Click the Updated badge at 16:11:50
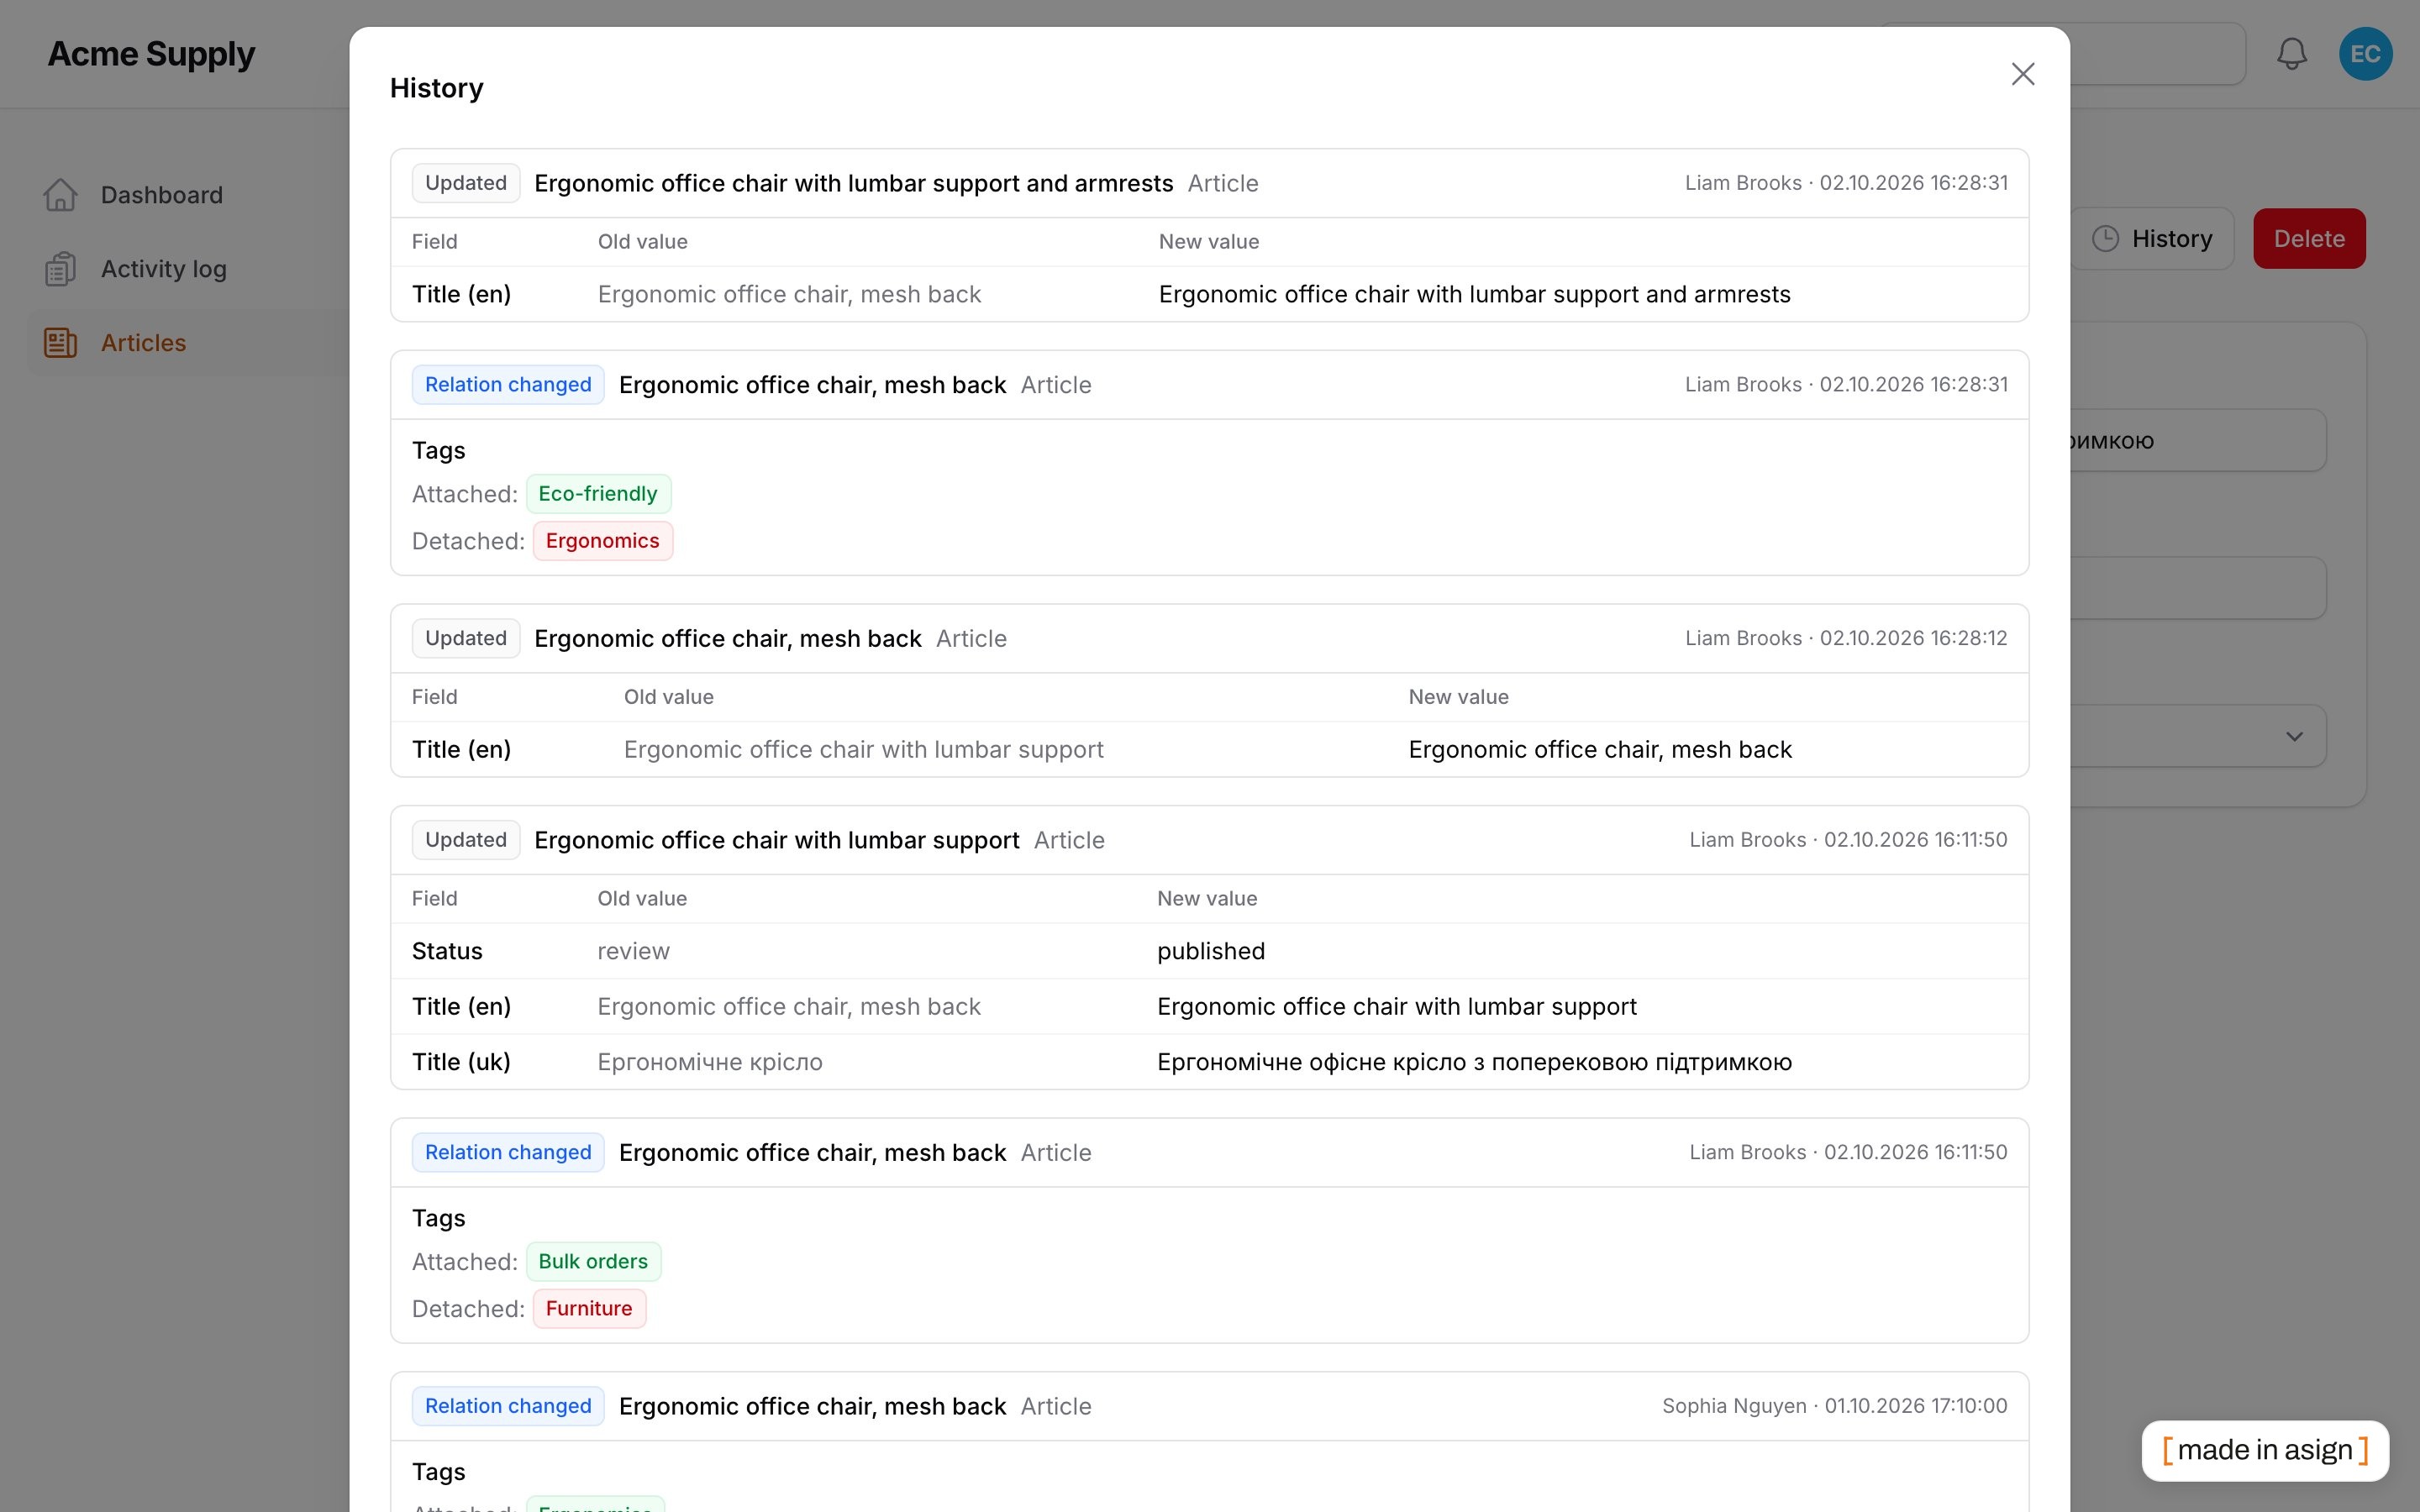This screenshot has height=1512, width=2420. tap(466, 840)
